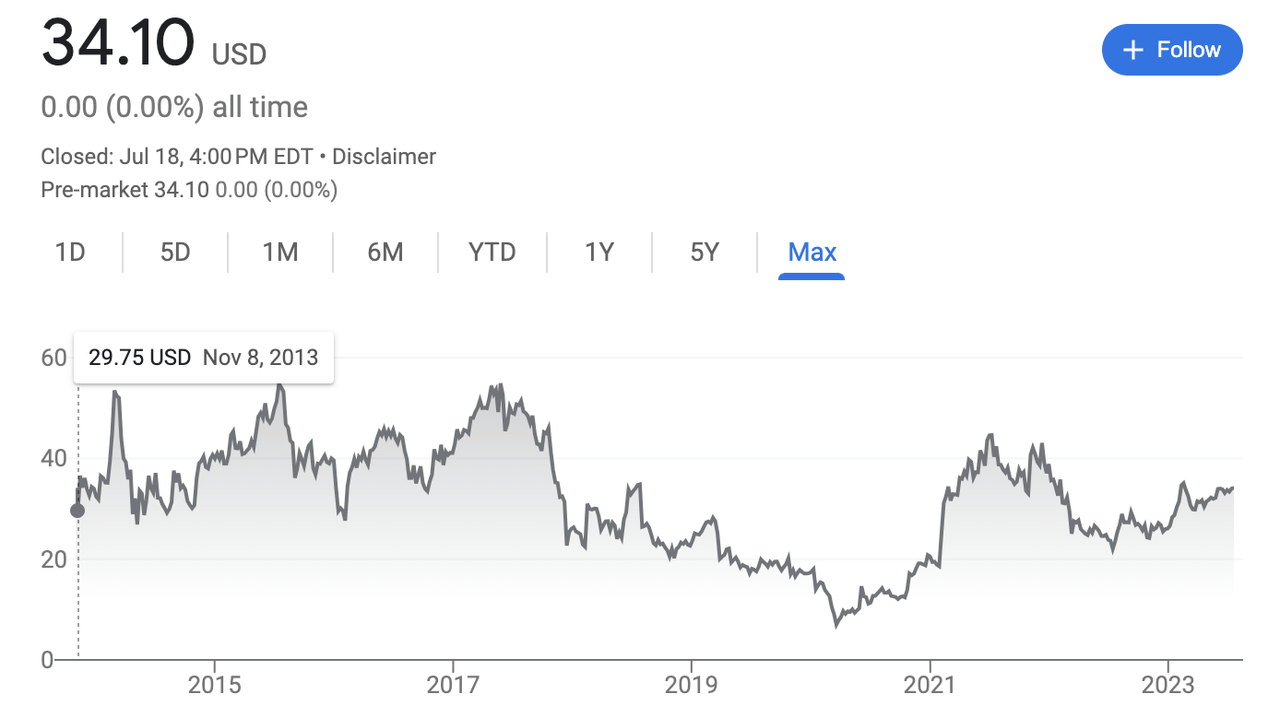View year-to-date with YTD tab

492,252
